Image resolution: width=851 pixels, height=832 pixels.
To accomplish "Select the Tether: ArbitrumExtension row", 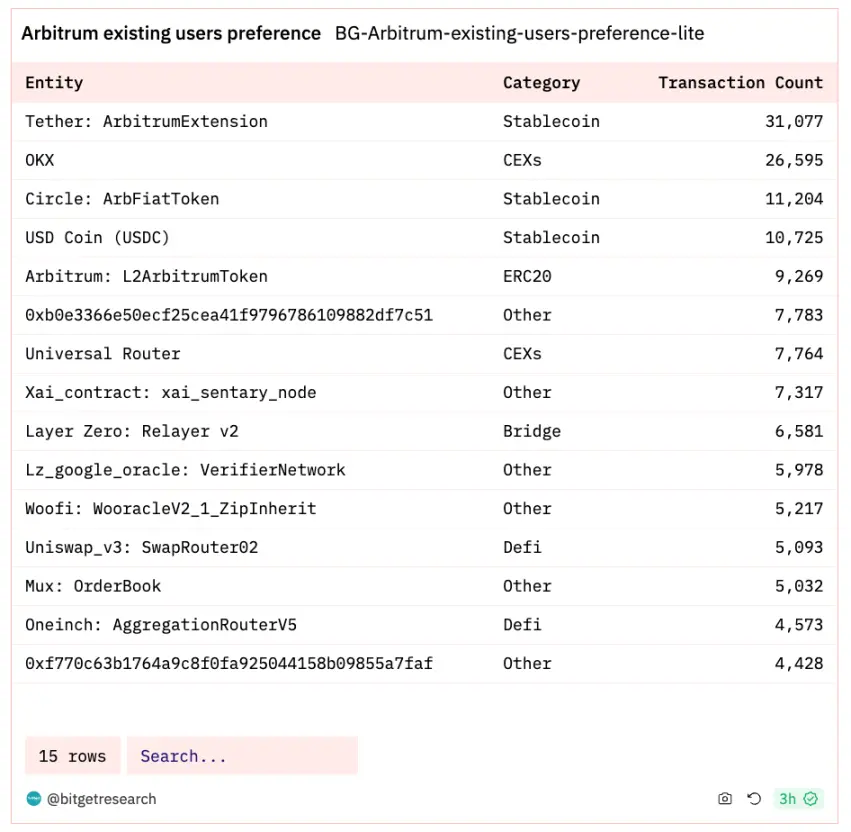I will pos(146,122).
